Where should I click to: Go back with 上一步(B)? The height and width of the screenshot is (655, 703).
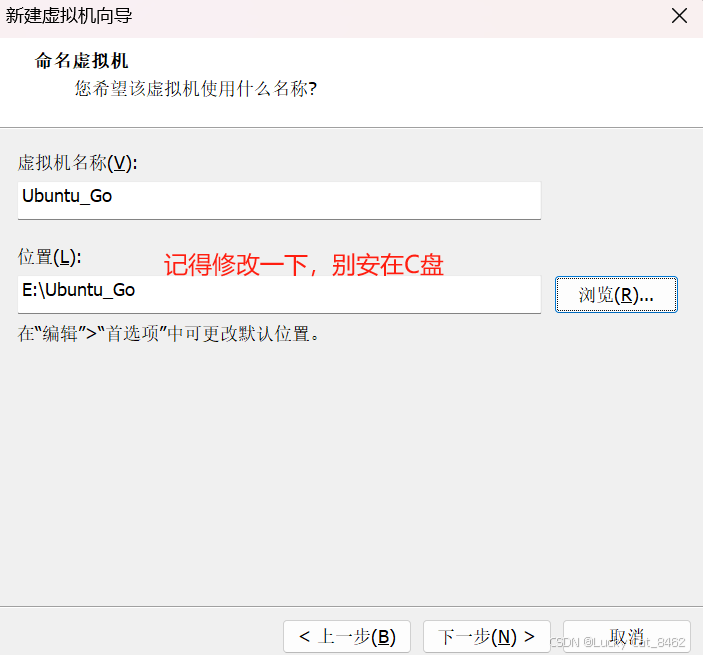pyautogui.click(x=347, y=637)
